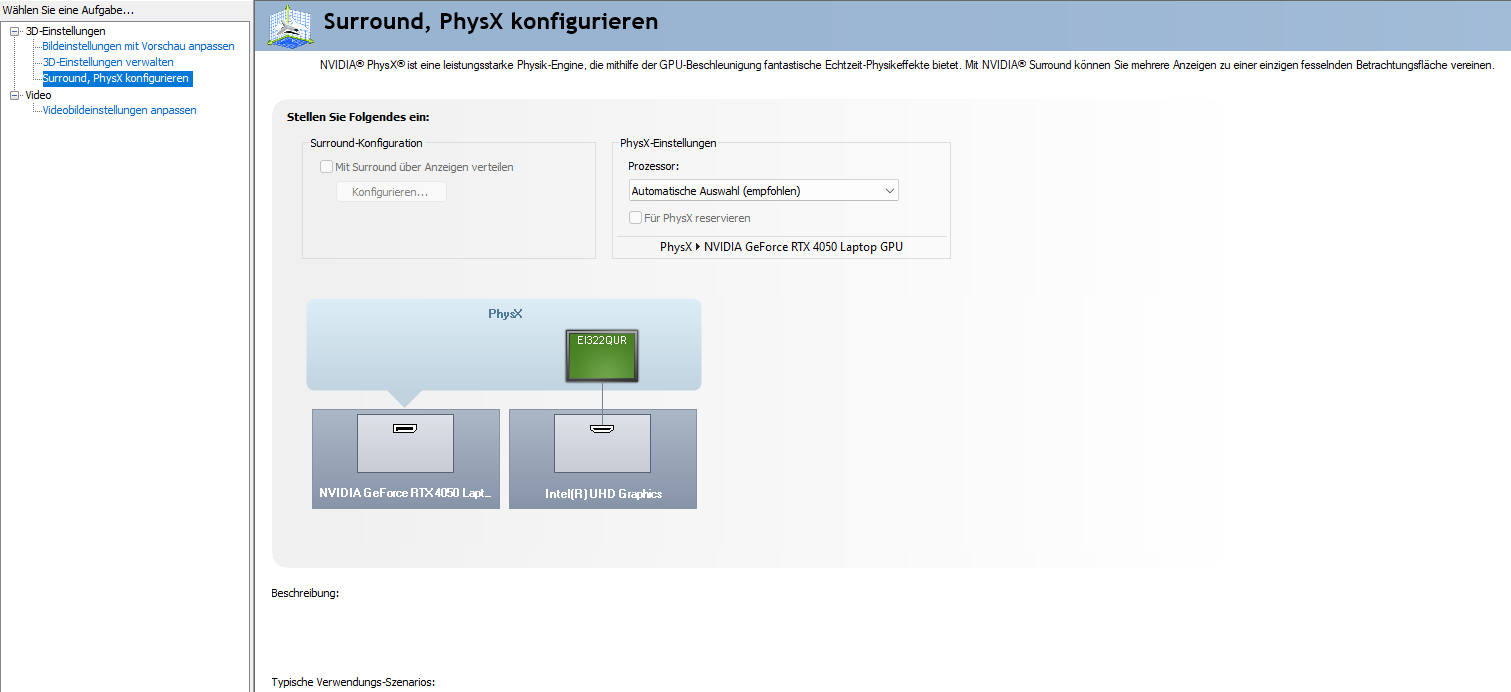1511x692 pixels.
Task: Open the Prozessor dropdown
Action: [x=764, y=191]
